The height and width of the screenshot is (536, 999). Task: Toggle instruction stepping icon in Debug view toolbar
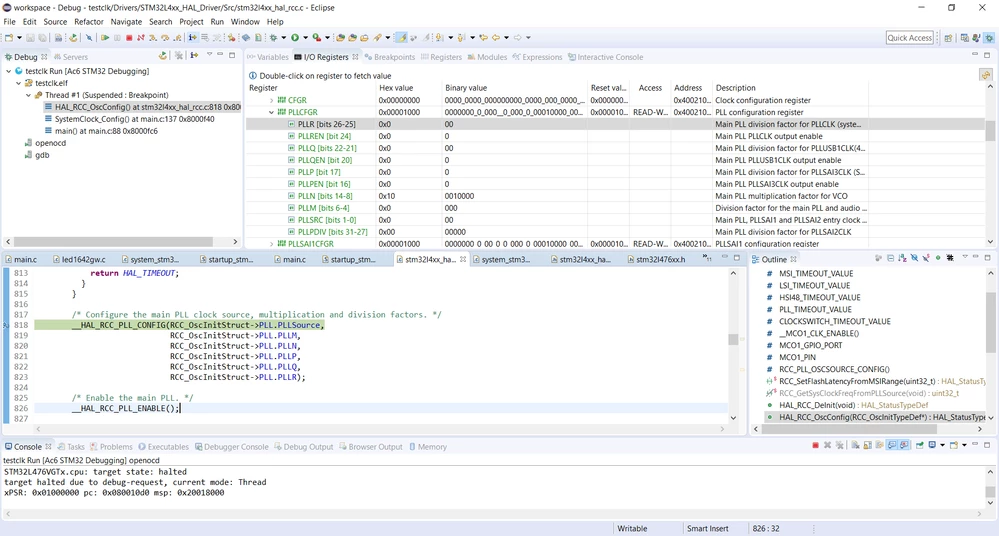click(194, 56)
